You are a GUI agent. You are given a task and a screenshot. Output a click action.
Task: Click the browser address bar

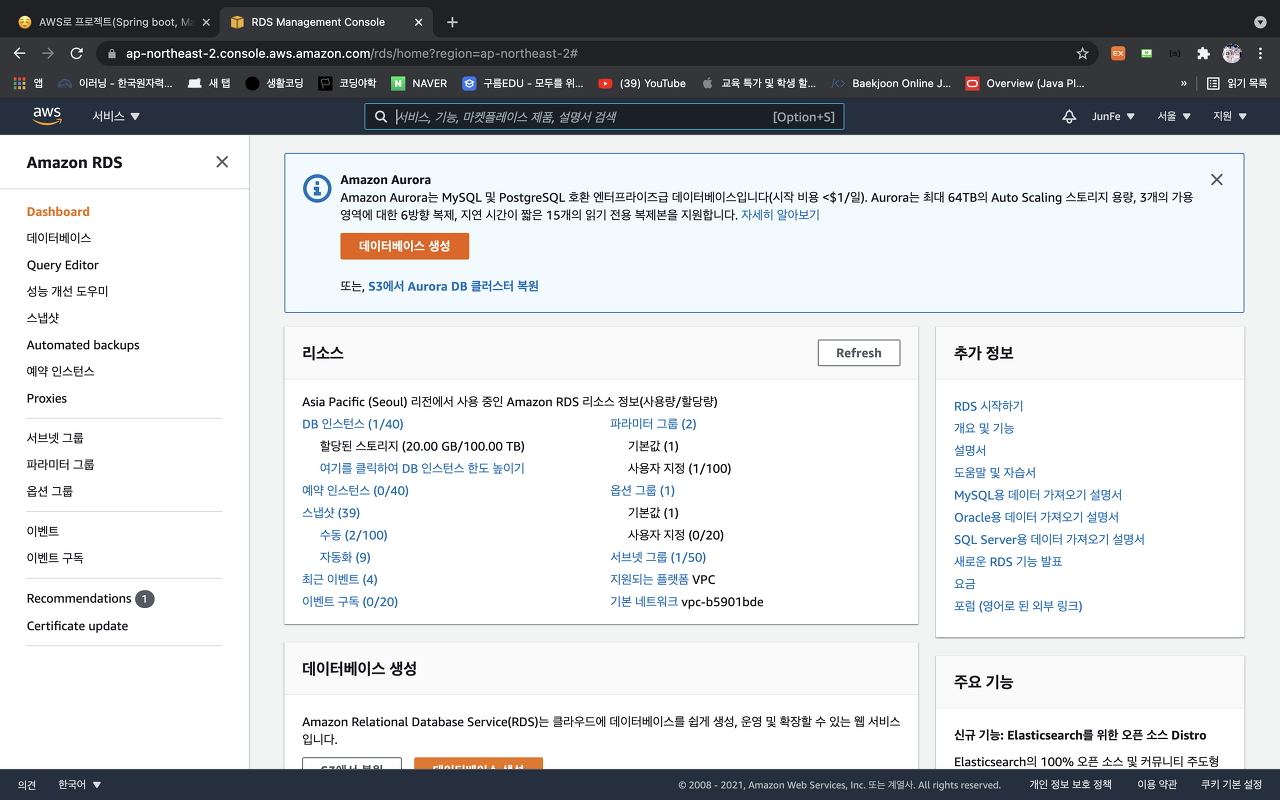596,53
